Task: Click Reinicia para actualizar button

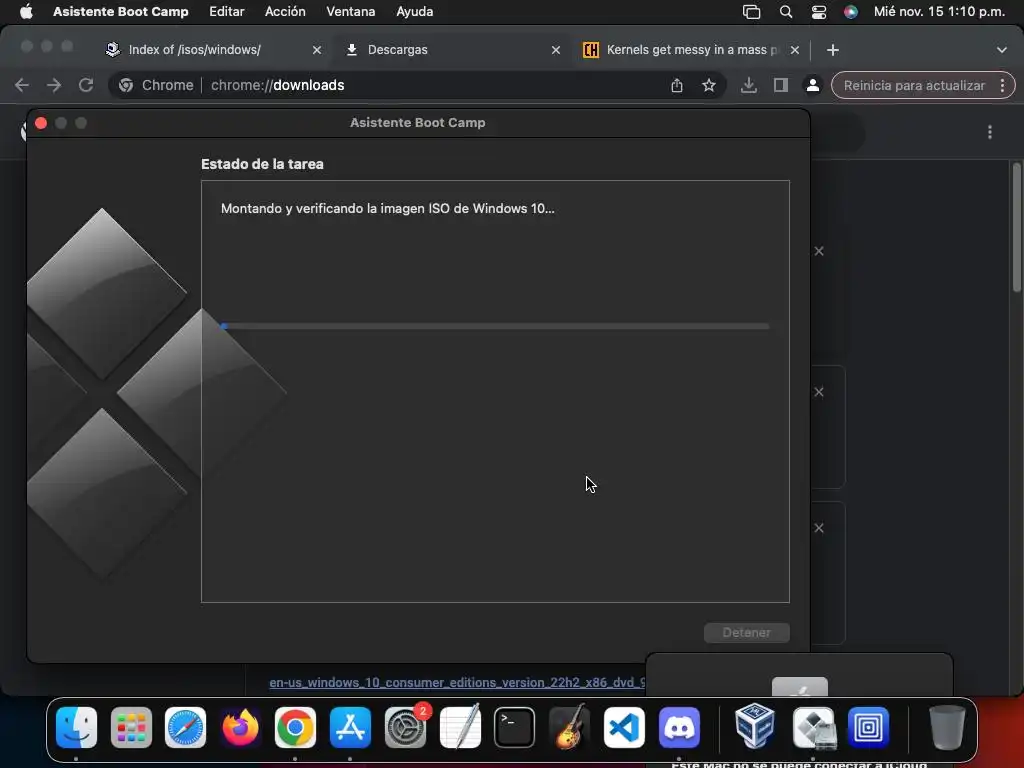Action: pyautogui.click(x=914, y=86)
